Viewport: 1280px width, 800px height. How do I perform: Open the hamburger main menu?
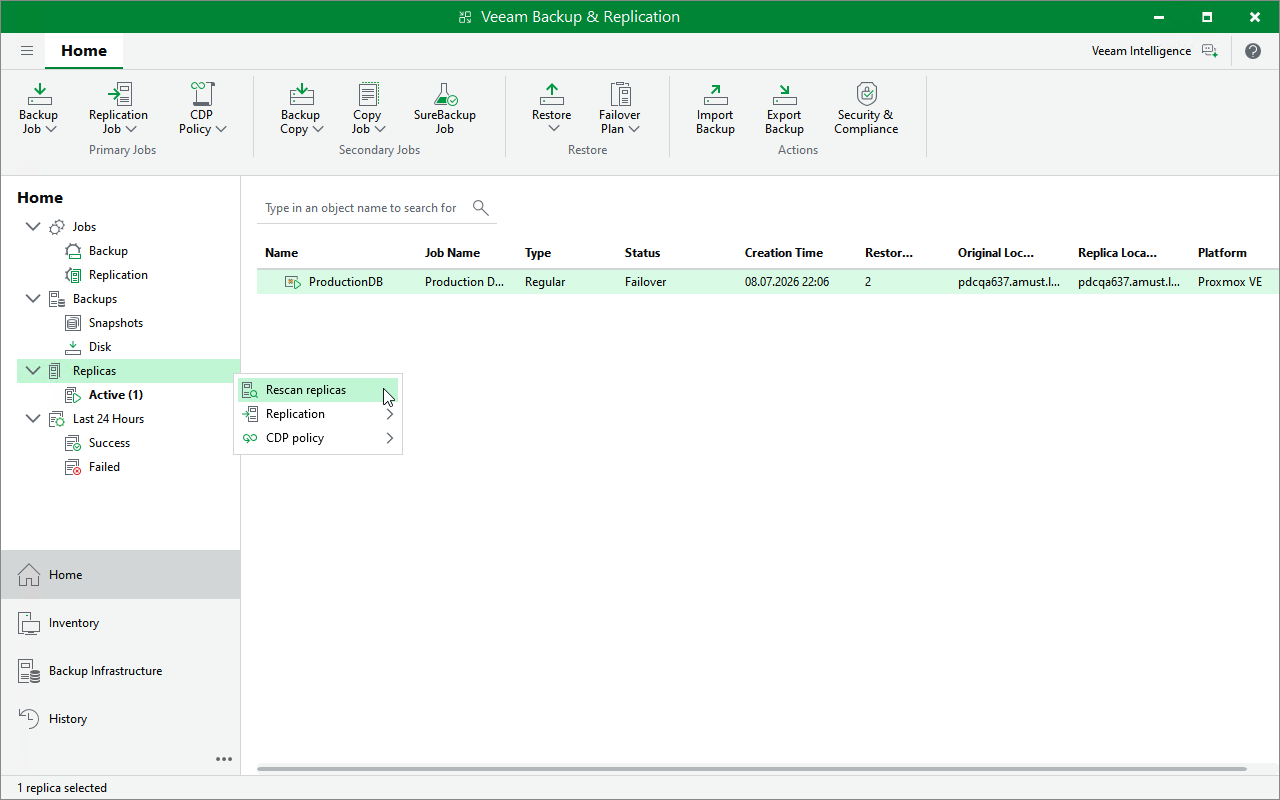coord(27,51)
